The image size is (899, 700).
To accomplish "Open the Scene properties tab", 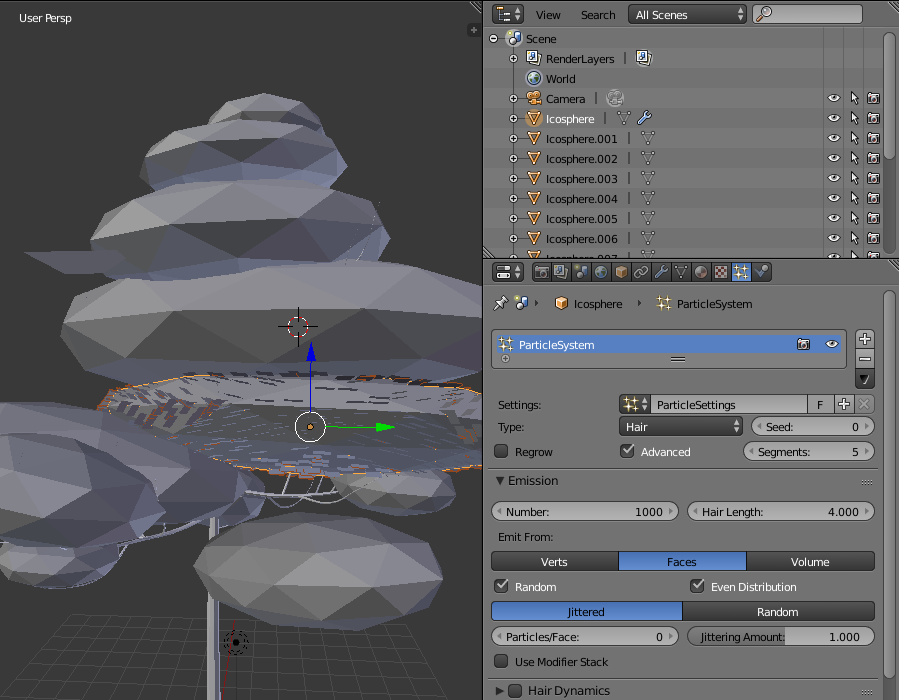I will [x=581, y=272].
